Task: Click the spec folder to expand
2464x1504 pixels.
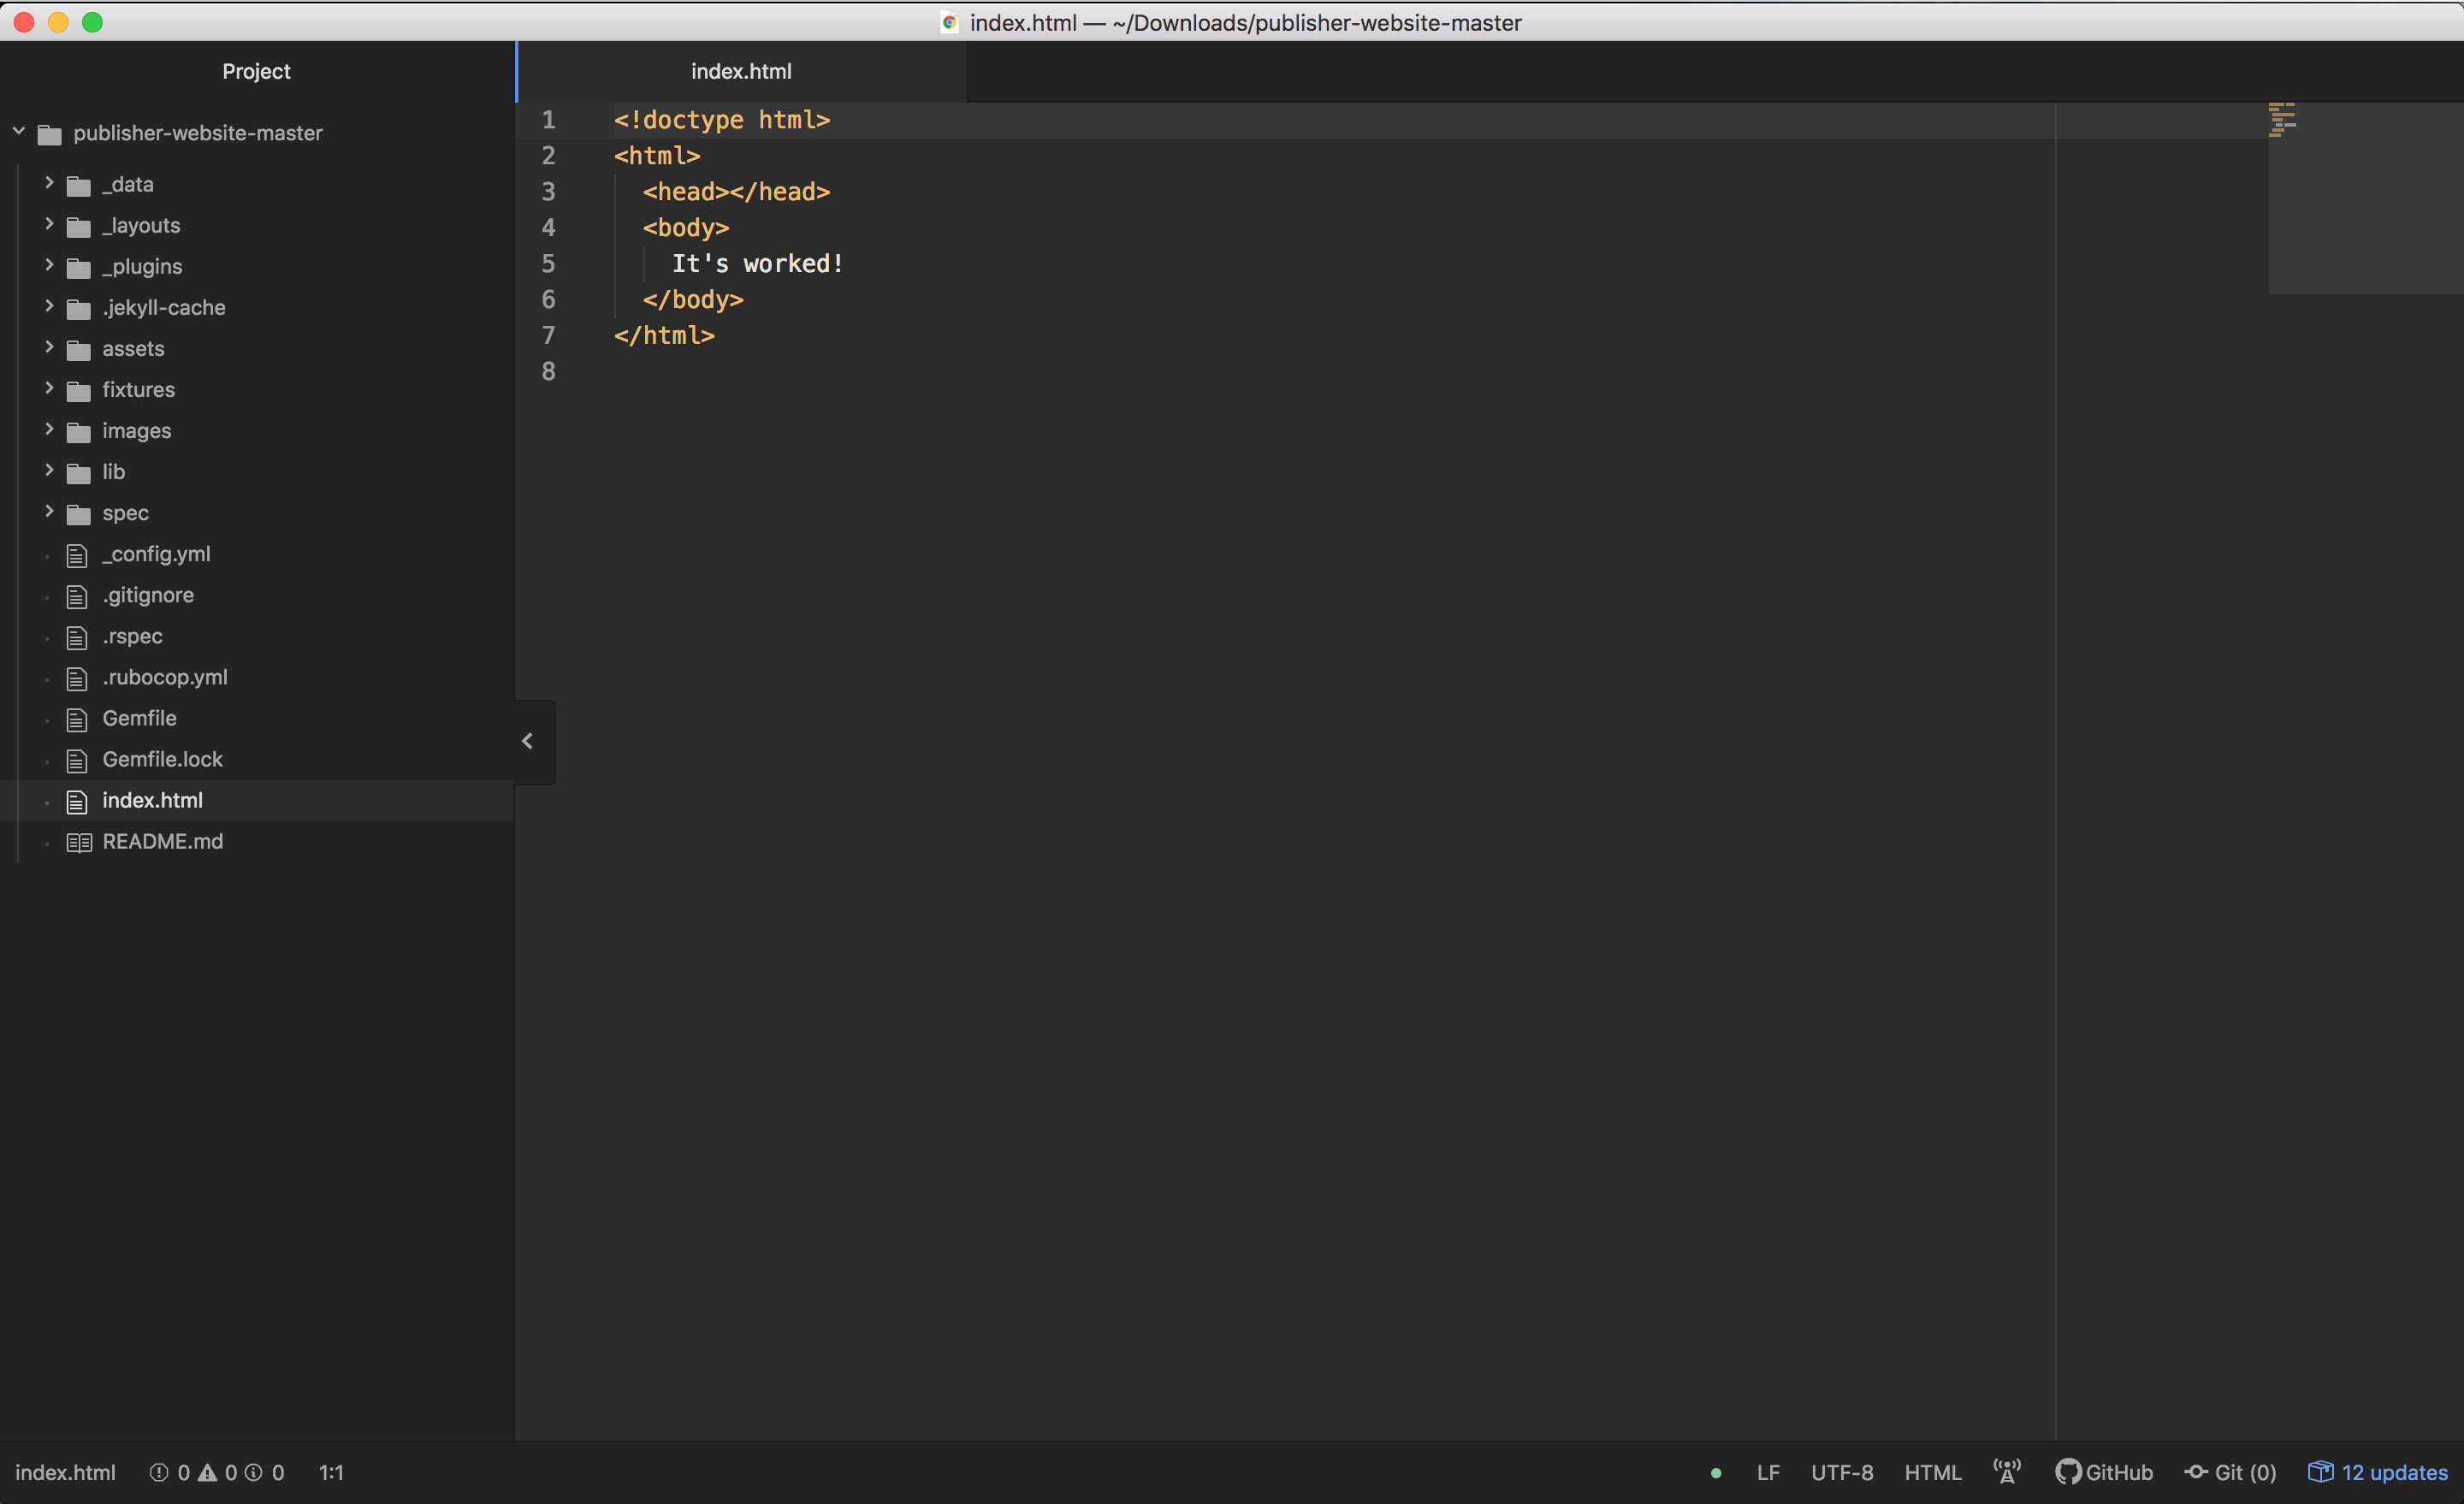Action: tap(123, 512)
